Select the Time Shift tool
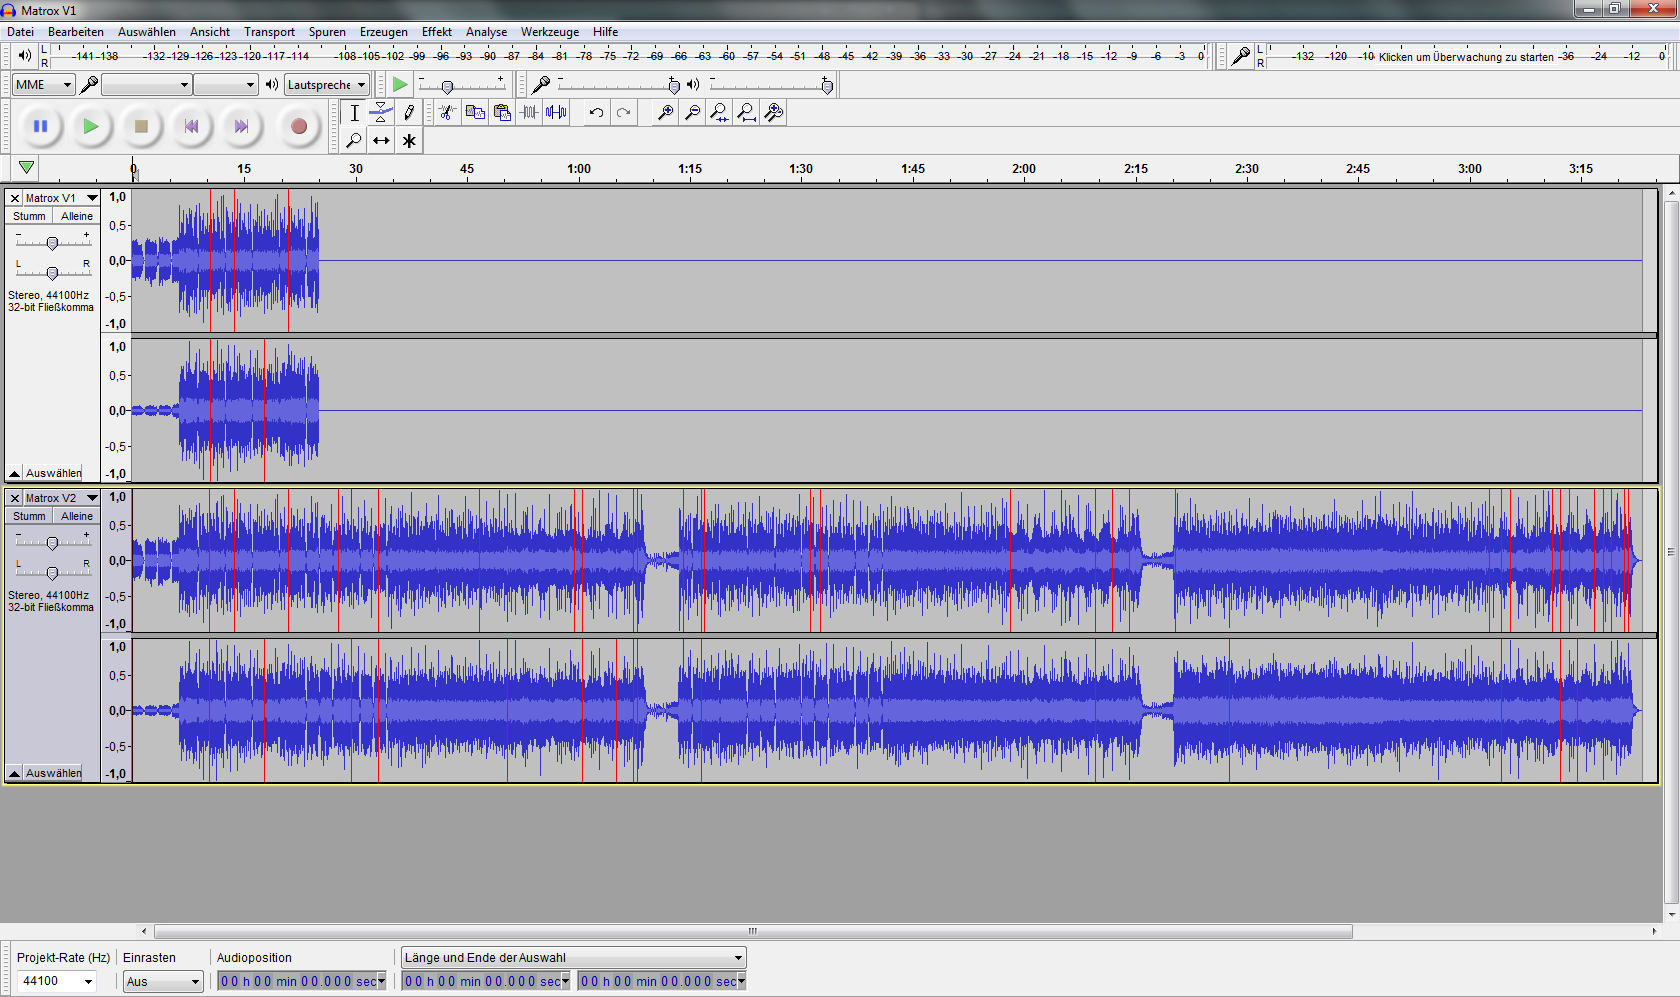This screenshot has width=1680, height=997. pos(381,141)
